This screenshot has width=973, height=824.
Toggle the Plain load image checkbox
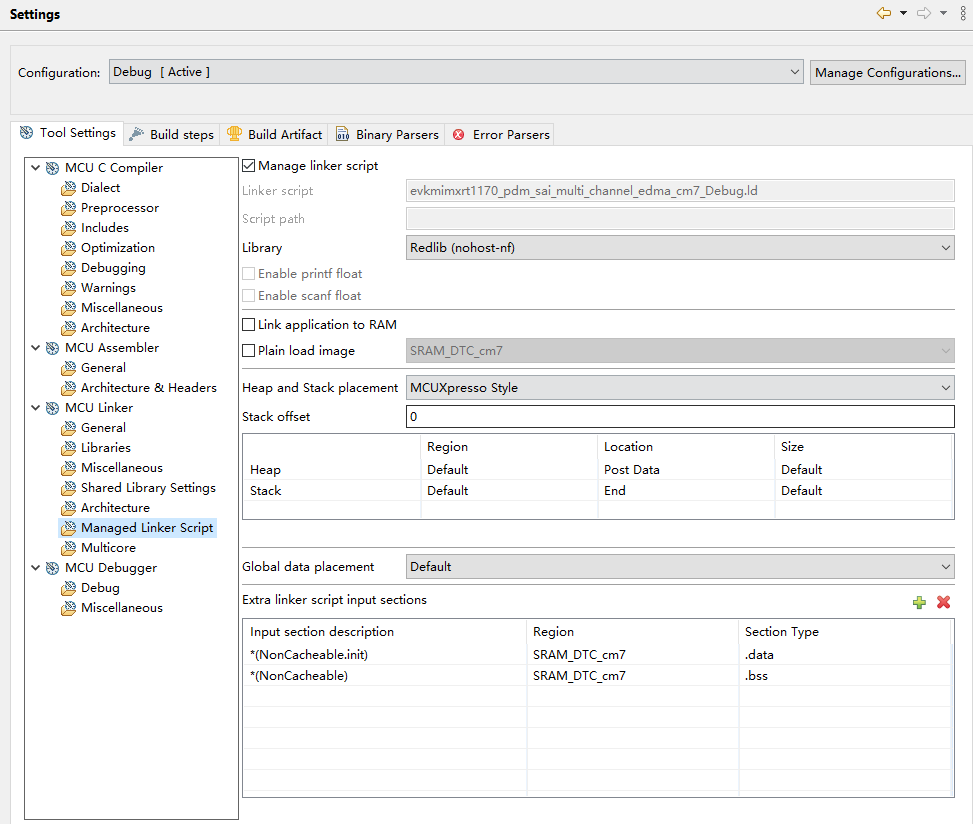pos(249,351)
